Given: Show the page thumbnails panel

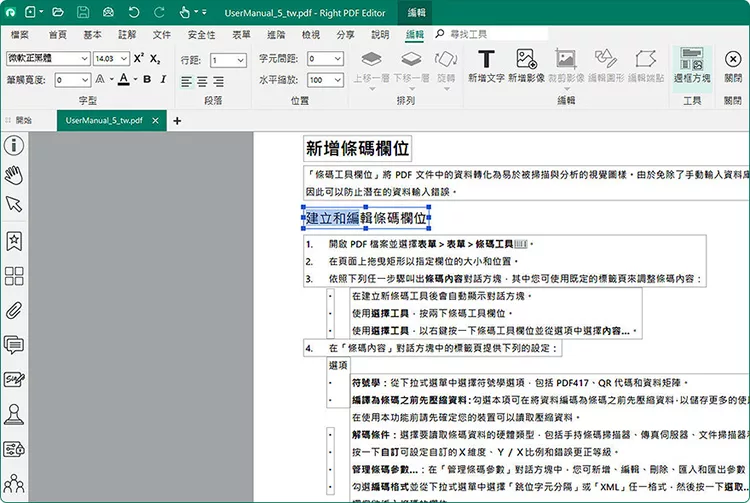Looking at the screenshot, I should (14, 276).
